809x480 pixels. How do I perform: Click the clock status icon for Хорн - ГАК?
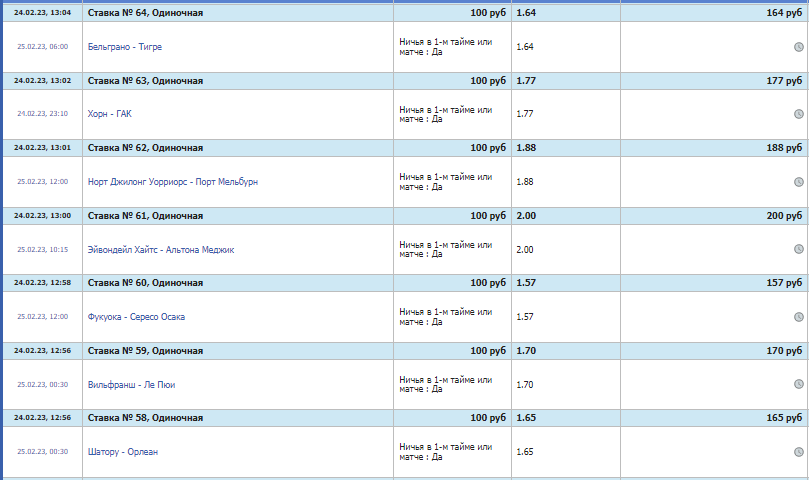pos(798,114)
